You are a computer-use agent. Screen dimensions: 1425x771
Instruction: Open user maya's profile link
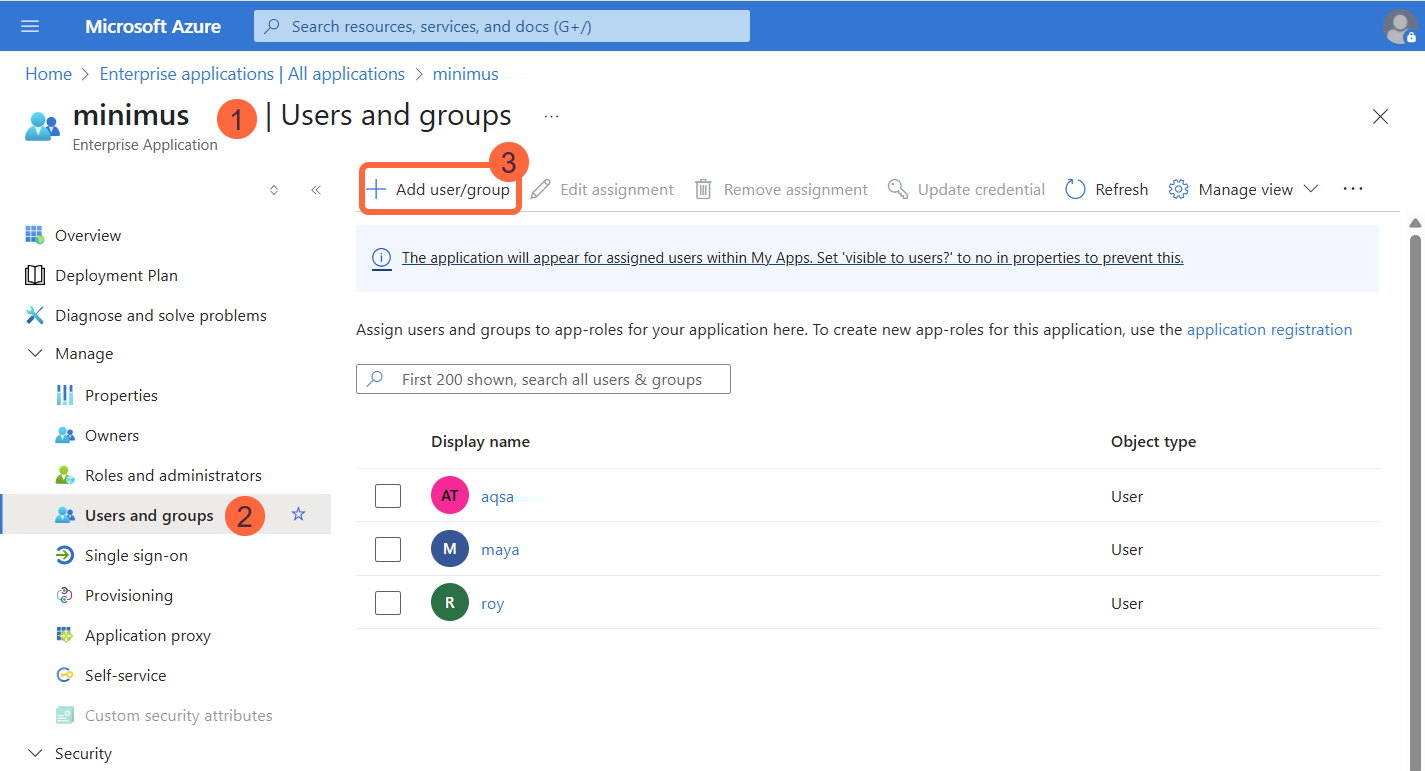click(x=500, y=549)
